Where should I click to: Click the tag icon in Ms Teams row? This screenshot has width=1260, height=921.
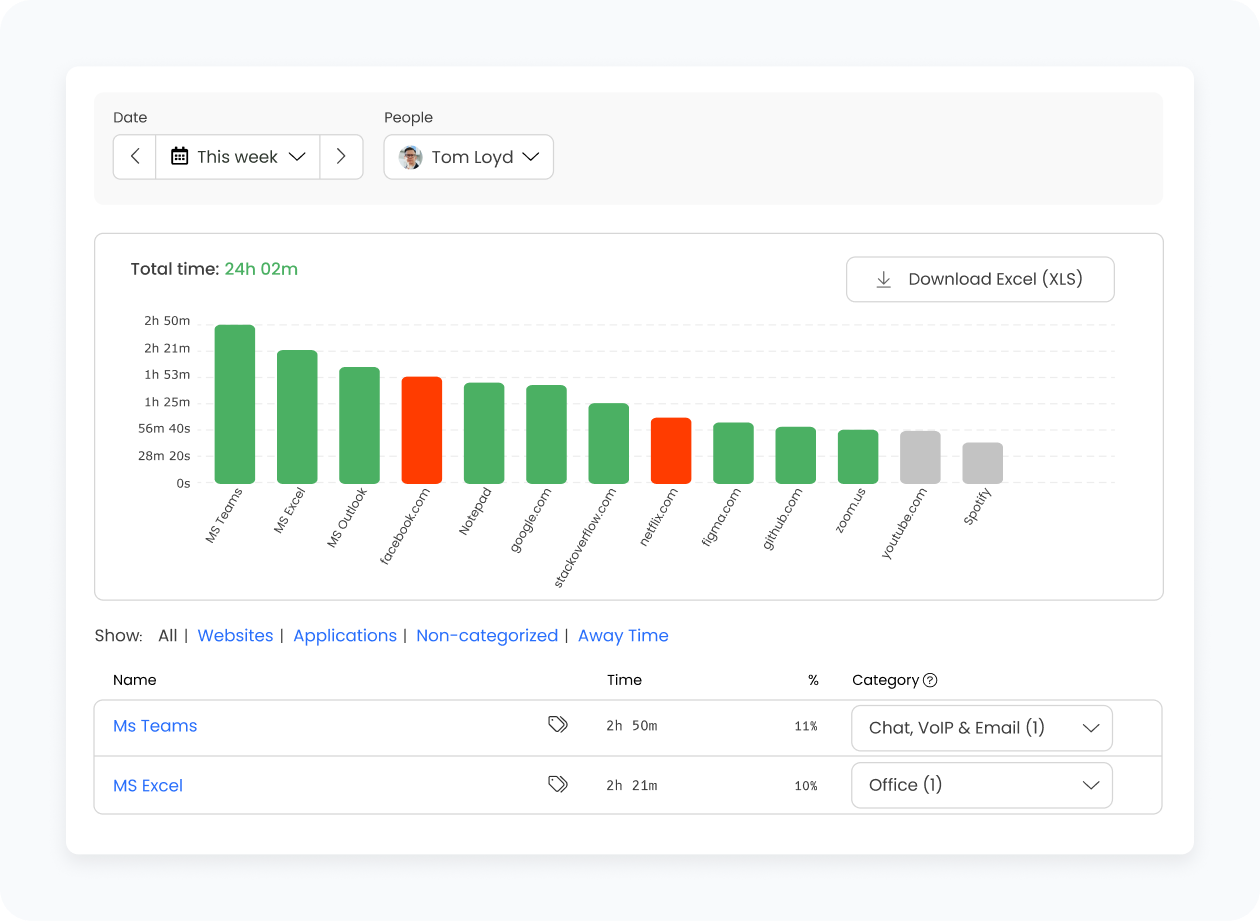click(x=558, y=725)
